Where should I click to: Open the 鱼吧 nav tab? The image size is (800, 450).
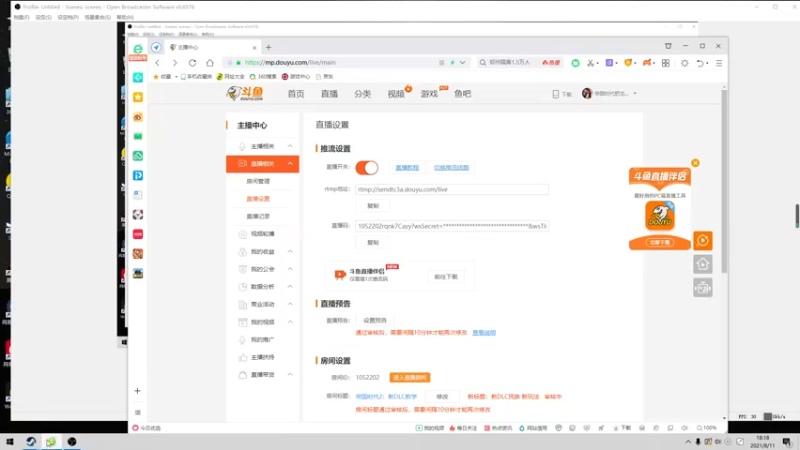tap(462, 94)
